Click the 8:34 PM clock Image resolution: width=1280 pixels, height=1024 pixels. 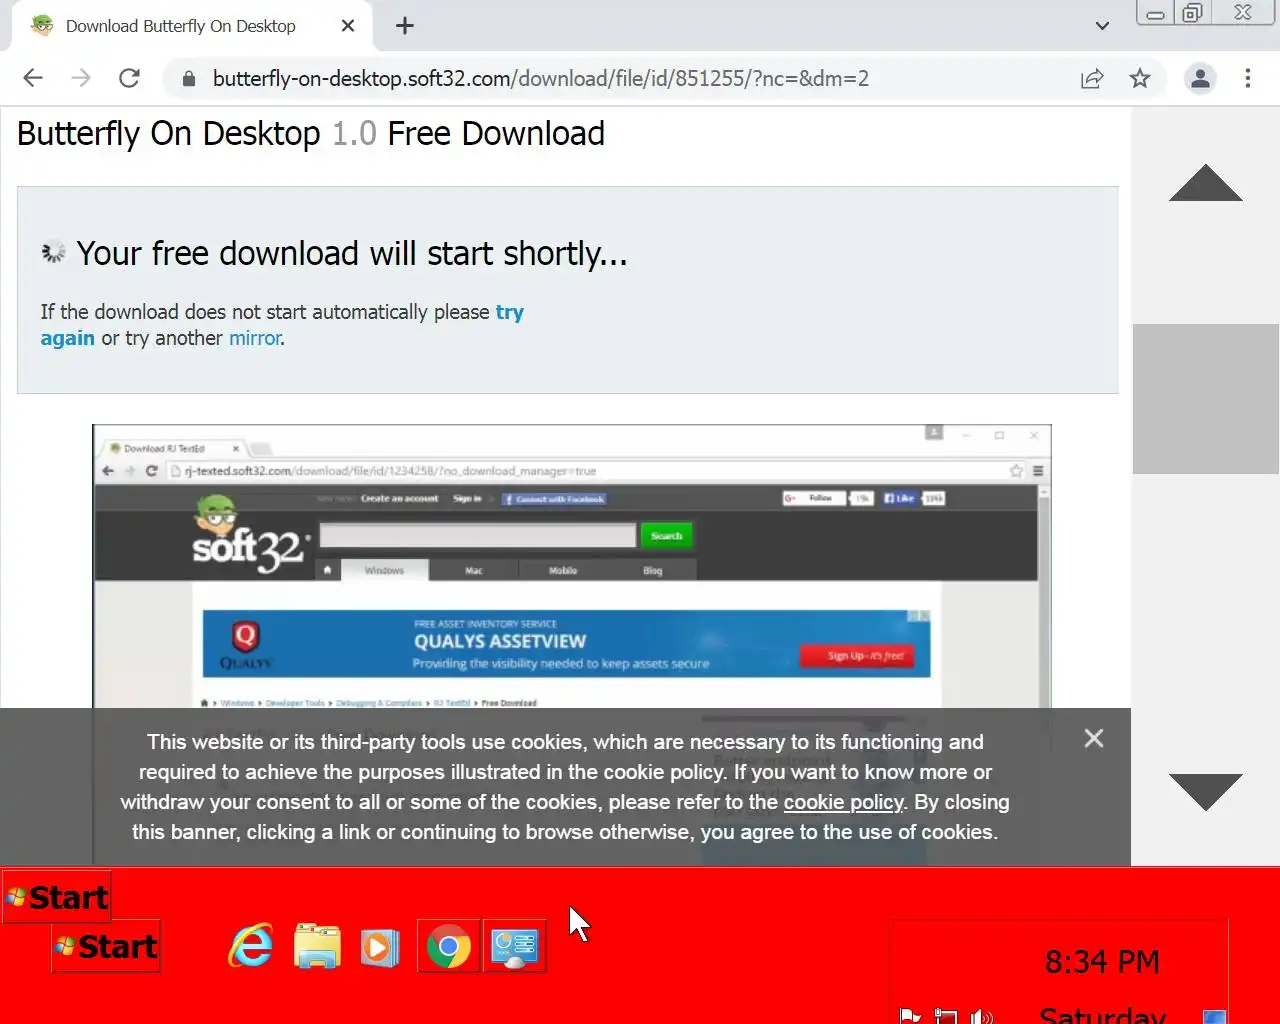coord(1102,962)
